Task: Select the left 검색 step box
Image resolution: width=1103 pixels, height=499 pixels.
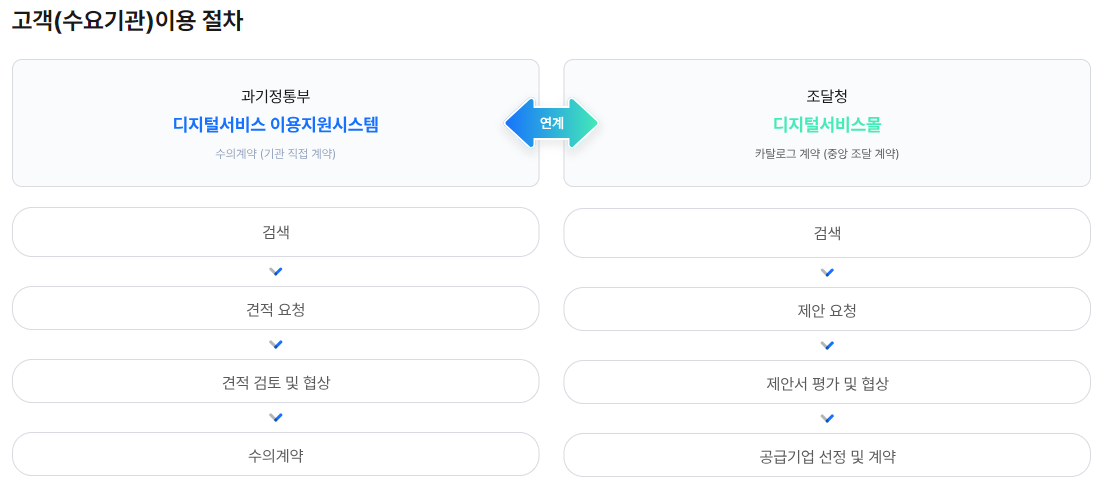Action: (x=276, y=232)
